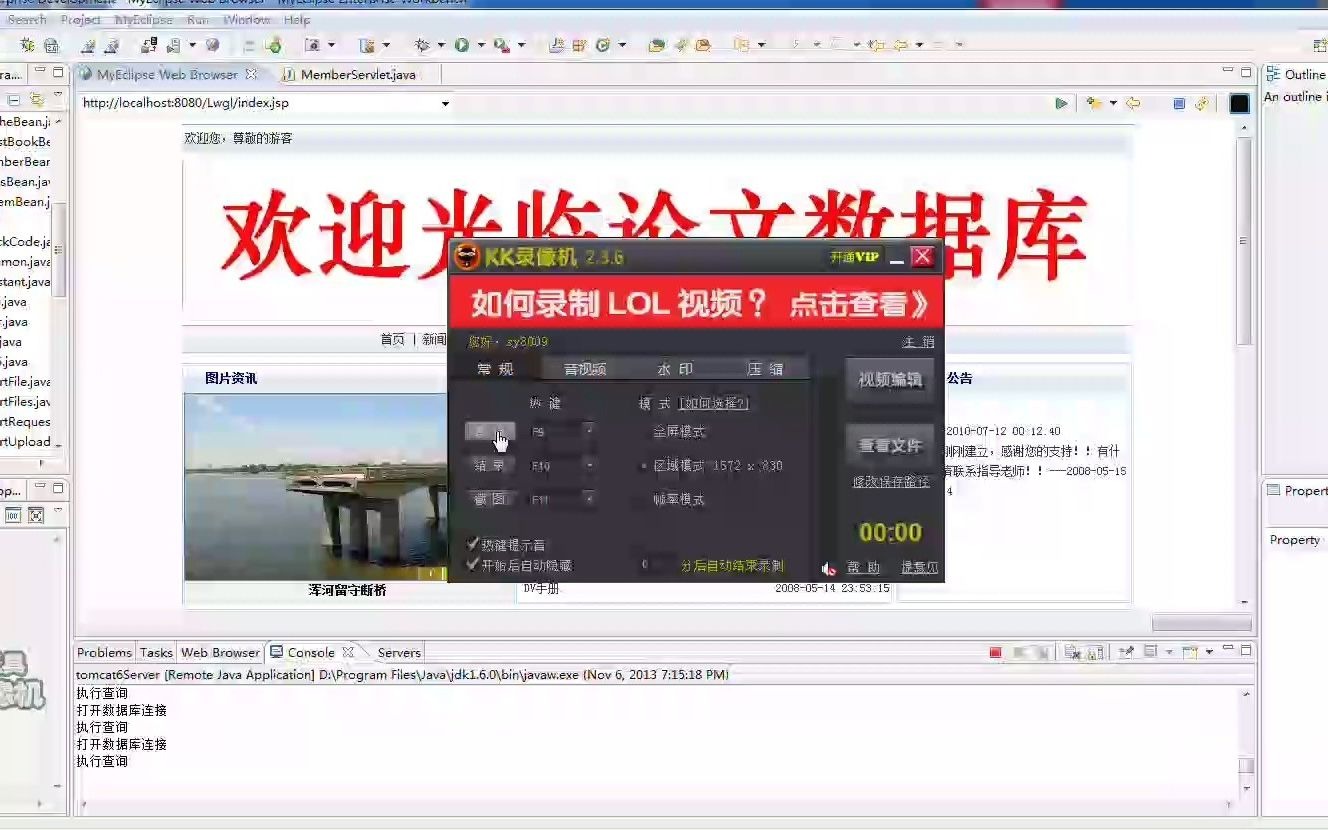Click the 视频编辑 button
The width and height of the screenshot is (1328, 830).
[x=890, y=380]
